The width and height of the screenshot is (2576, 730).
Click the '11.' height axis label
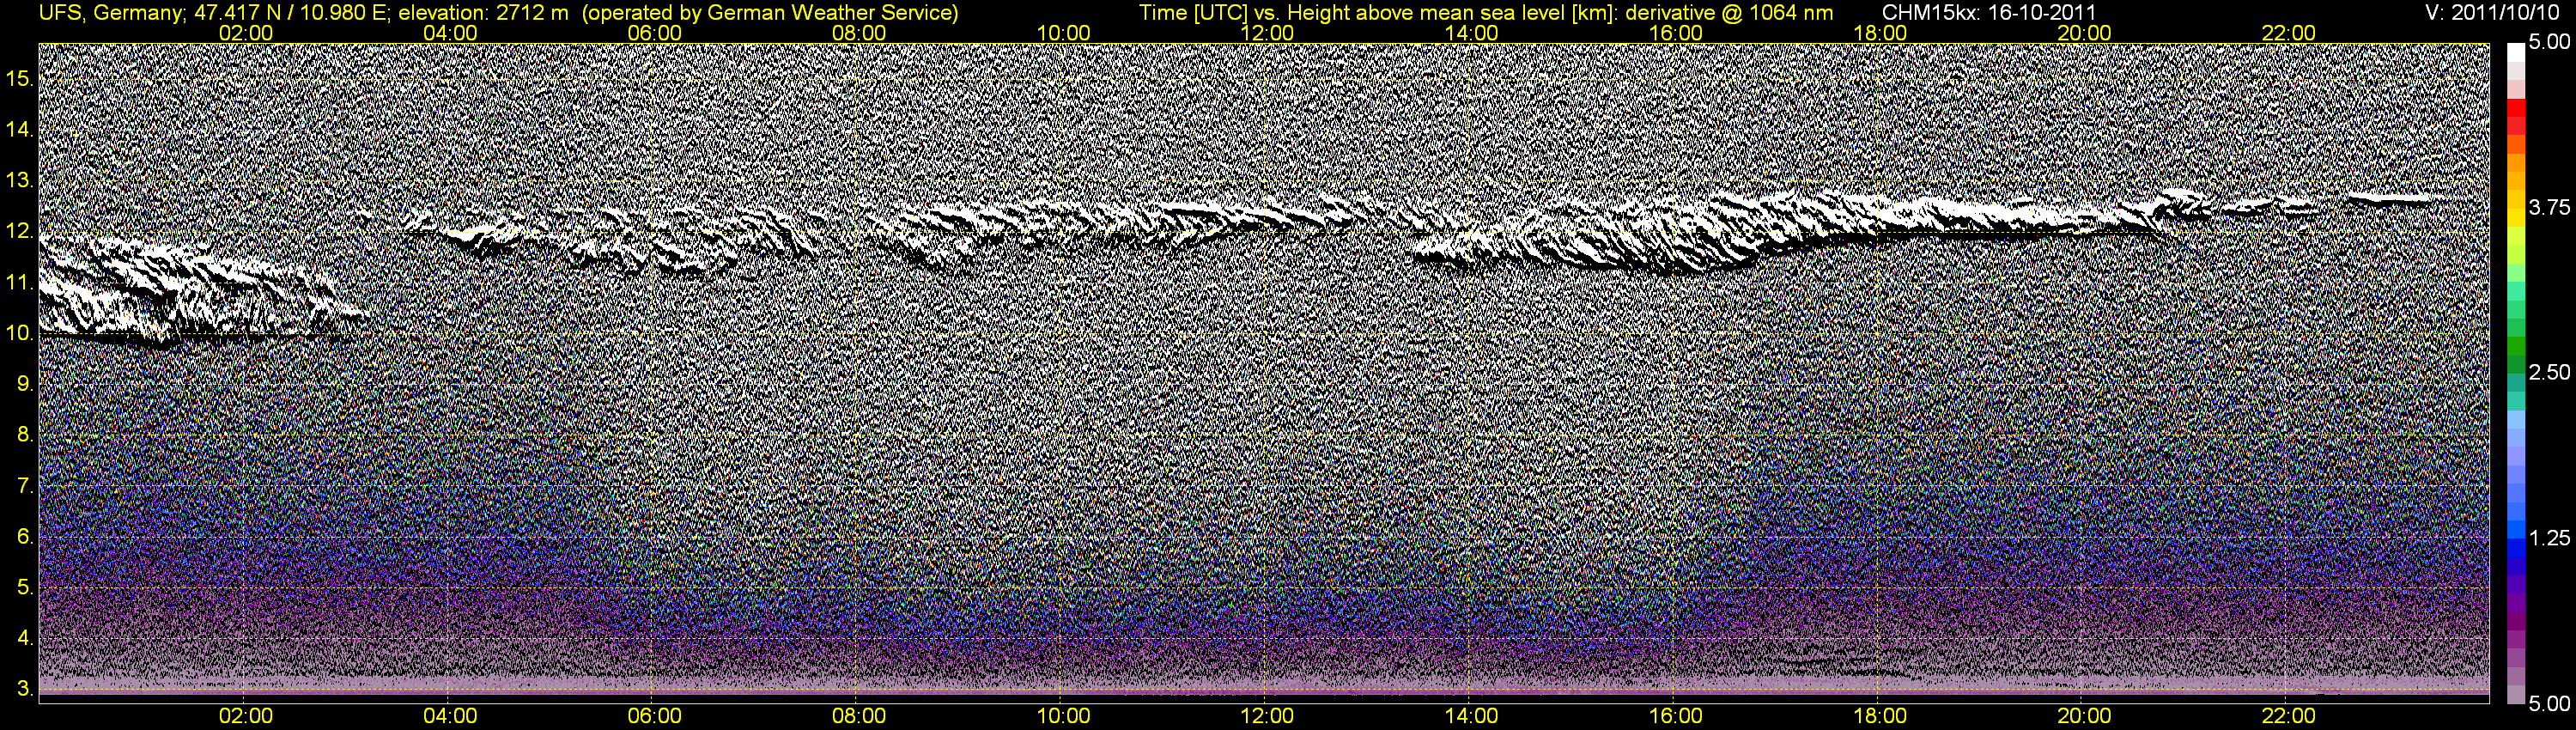pos(20,282)
